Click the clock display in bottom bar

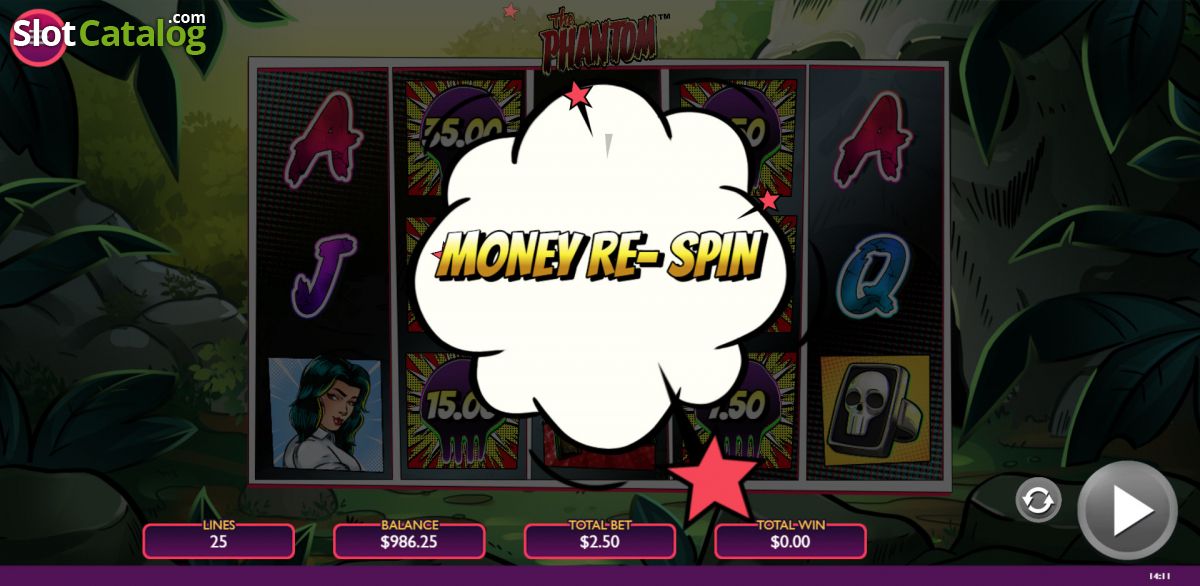1160,576
